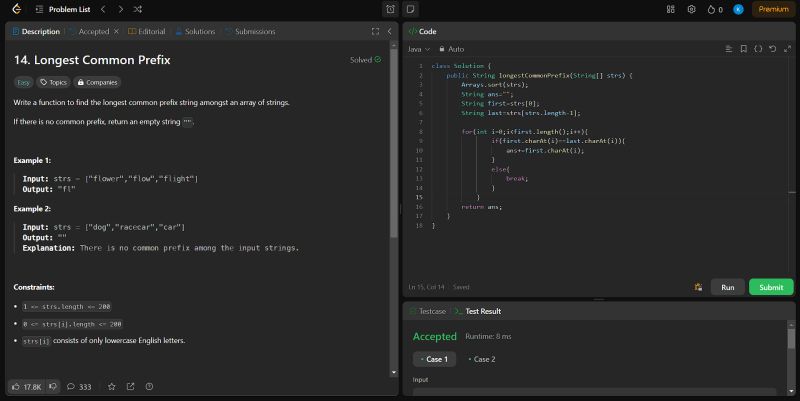
Task: Share the problem link icon
Action: click(x=131, y=387)
